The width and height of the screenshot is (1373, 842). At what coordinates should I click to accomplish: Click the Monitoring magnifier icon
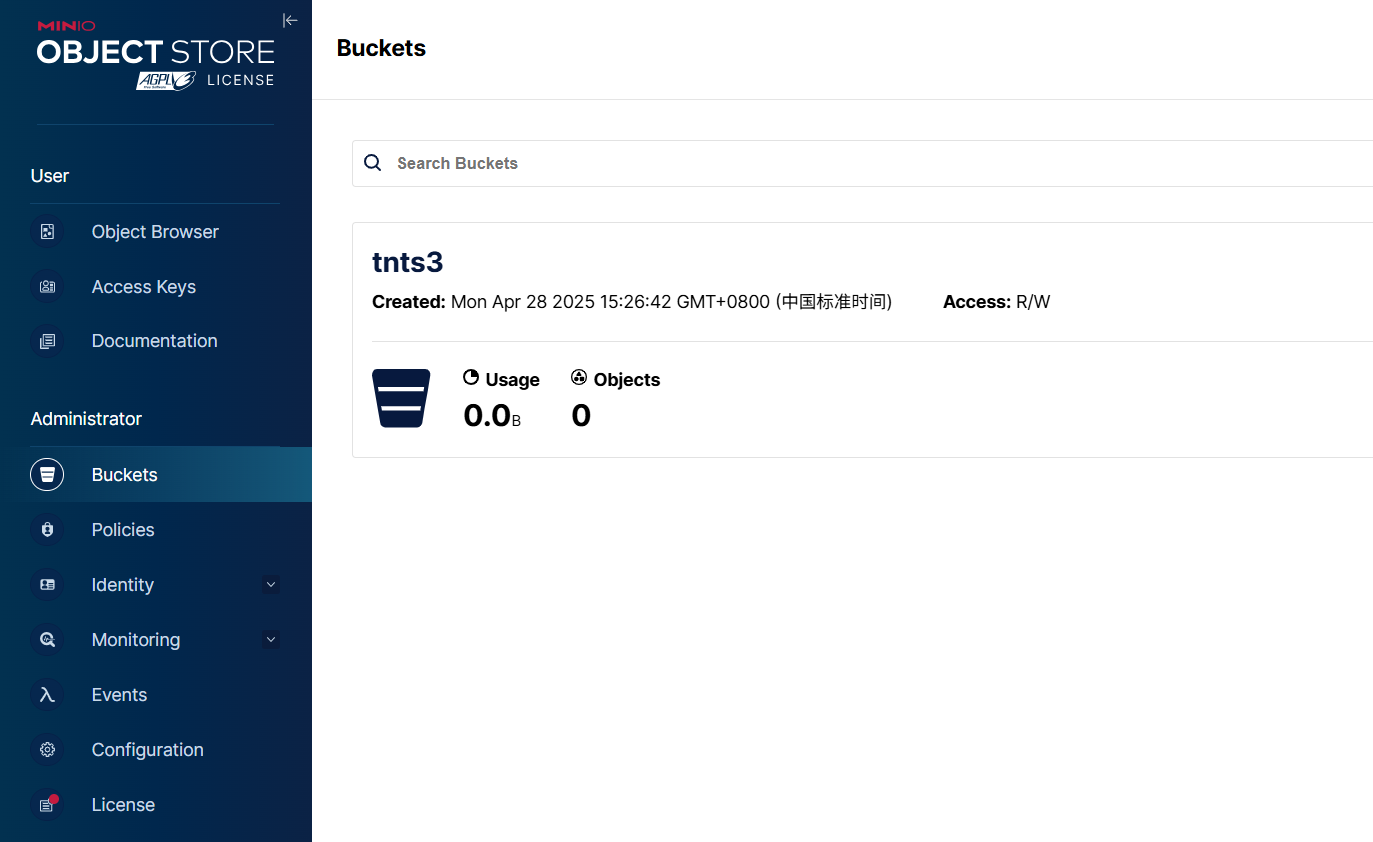coord(47,639)
